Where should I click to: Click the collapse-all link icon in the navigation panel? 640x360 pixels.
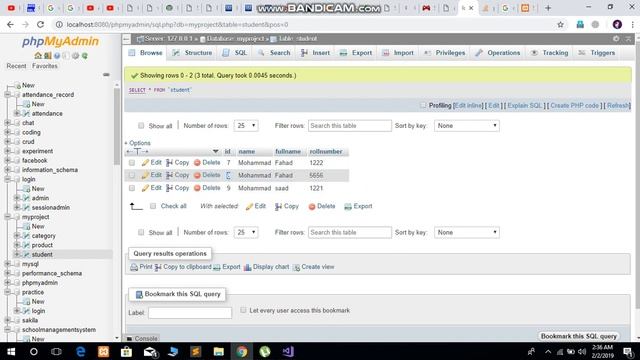[106, 75]
